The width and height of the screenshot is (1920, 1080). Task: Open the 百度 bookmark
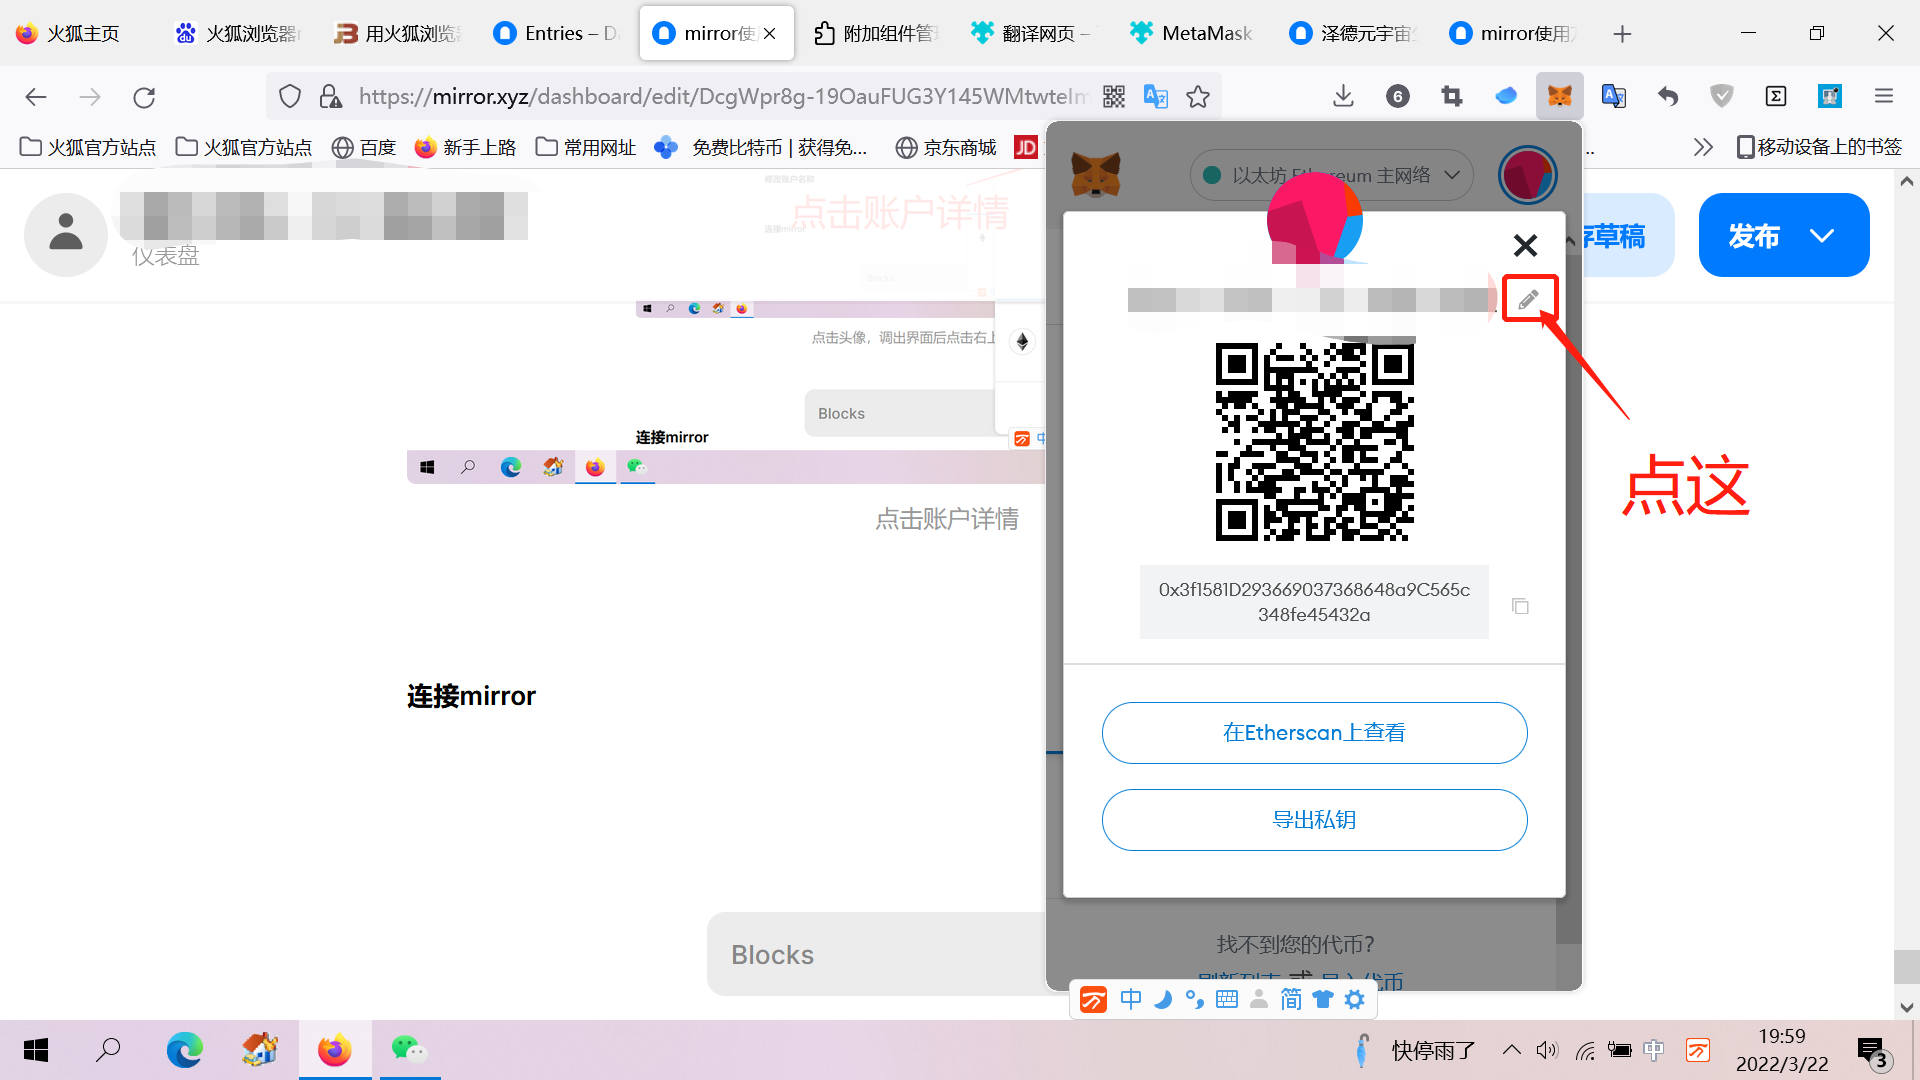364,147
